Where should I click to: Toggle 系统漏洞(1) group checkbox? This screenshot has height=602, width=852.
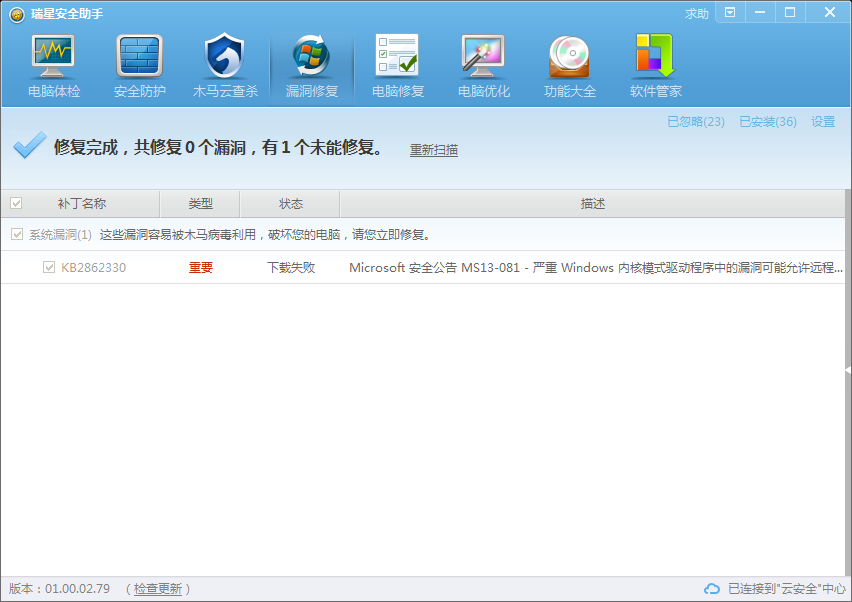click(x=17, y=234)
